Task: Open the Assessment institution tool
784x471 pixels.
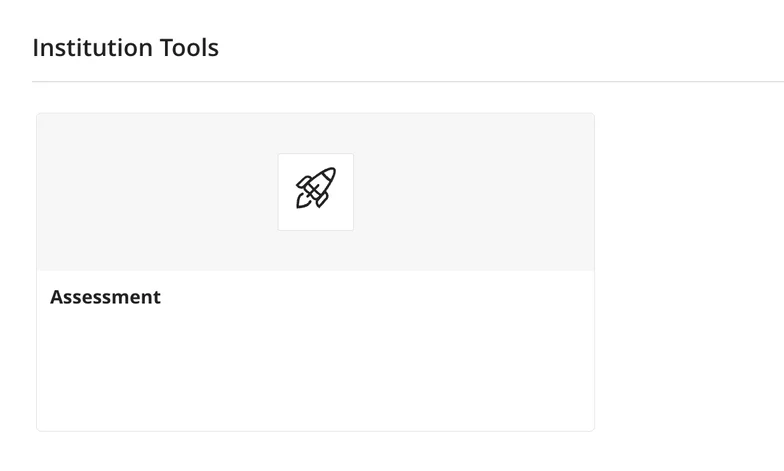Action: [105, 297]
